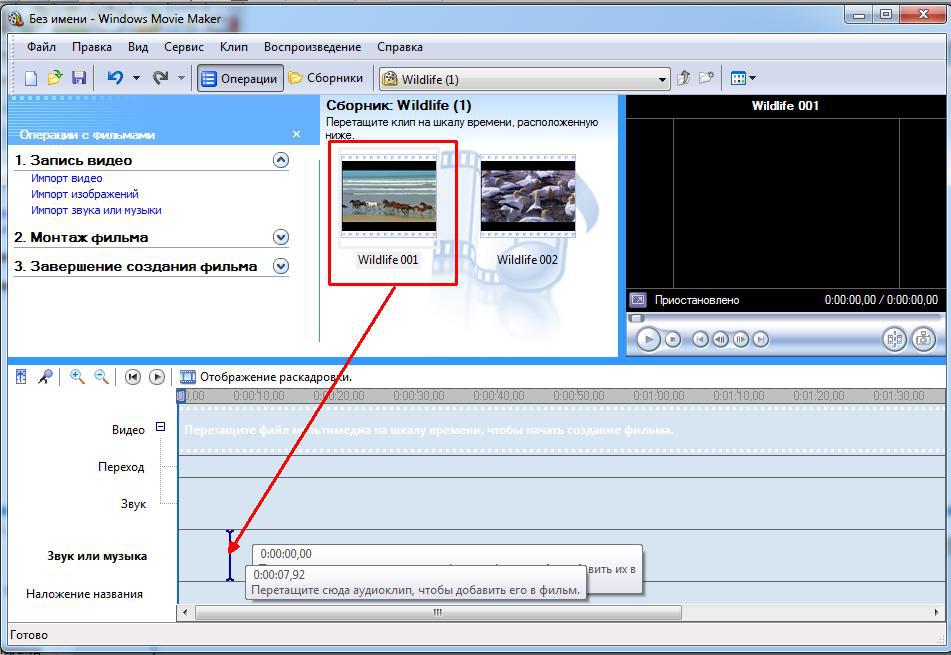Click the Импорт звука или музыки link
951x655 pixels.
tap(96, 210)
